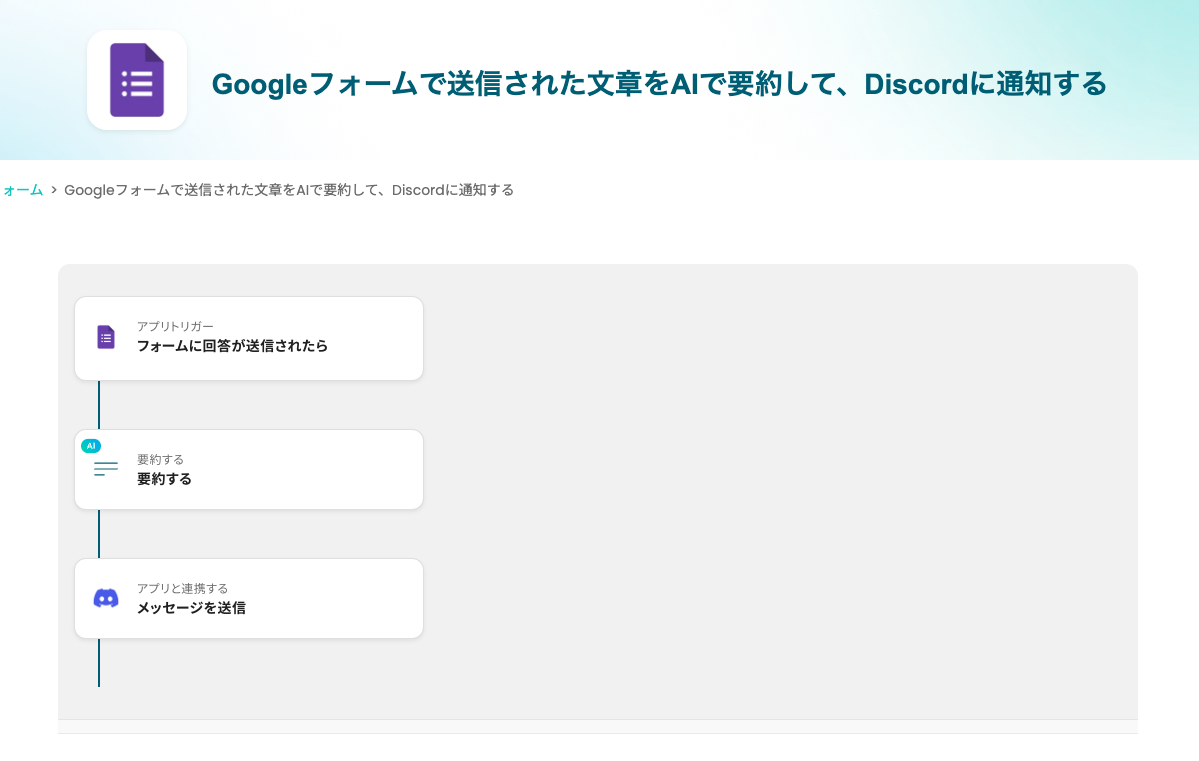Click the ォーム breadcrumb link

(x=23, y=190)
